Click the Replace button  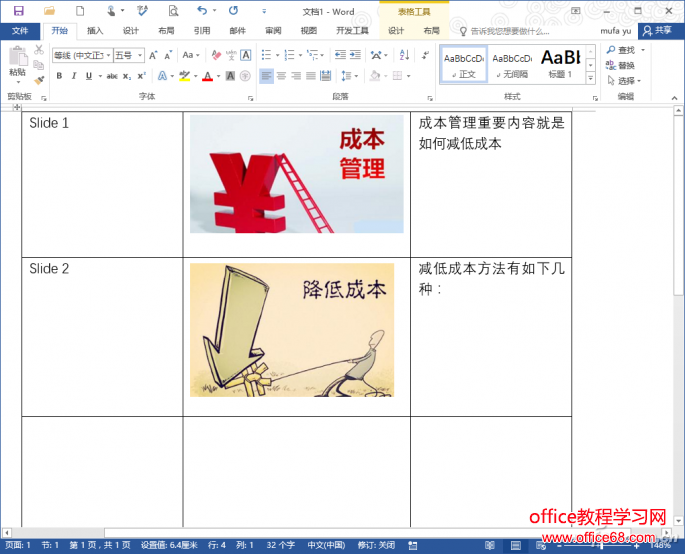pyautogui.click(x=620, y=65)
